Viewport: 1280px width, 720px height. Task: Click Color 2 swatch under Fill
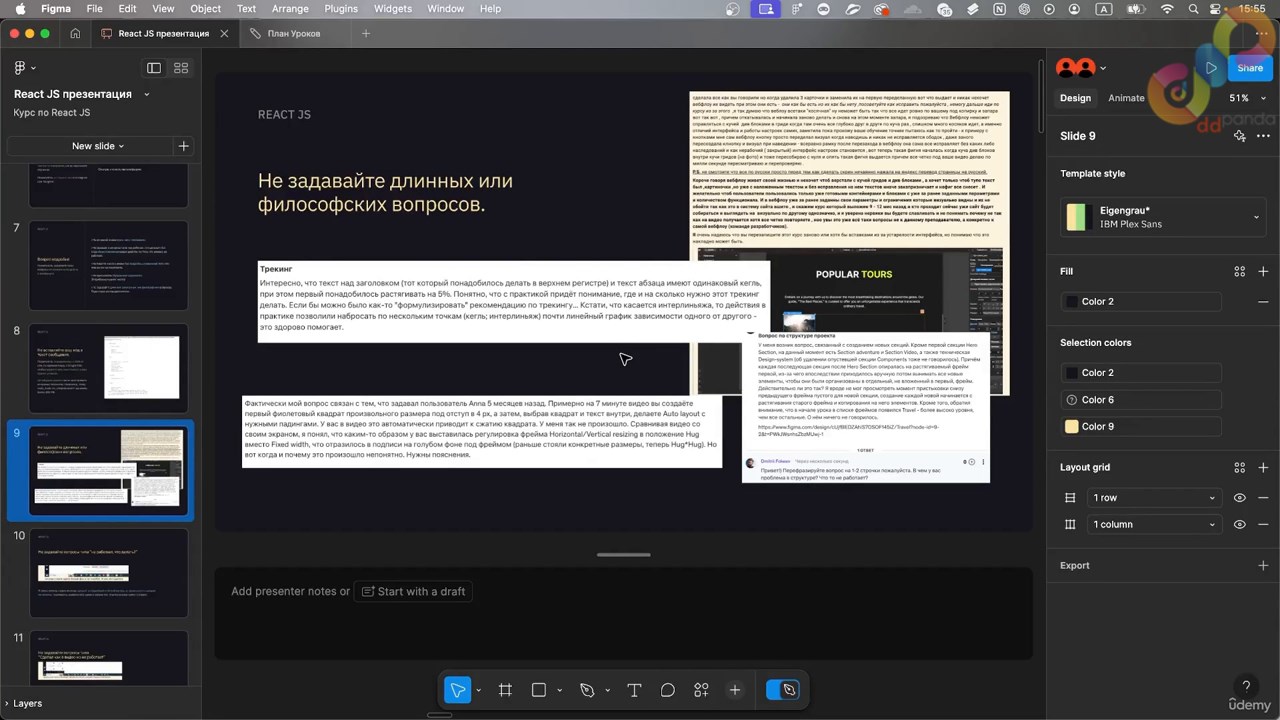[1072, 301]
